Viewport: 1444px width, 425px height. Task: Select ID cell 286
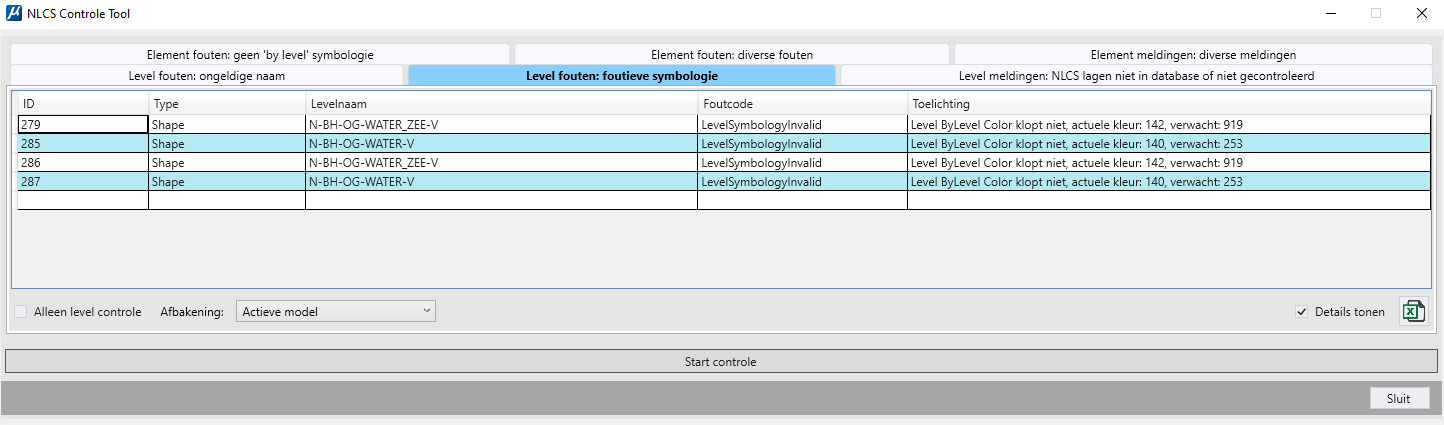click(x=83, y=162)
